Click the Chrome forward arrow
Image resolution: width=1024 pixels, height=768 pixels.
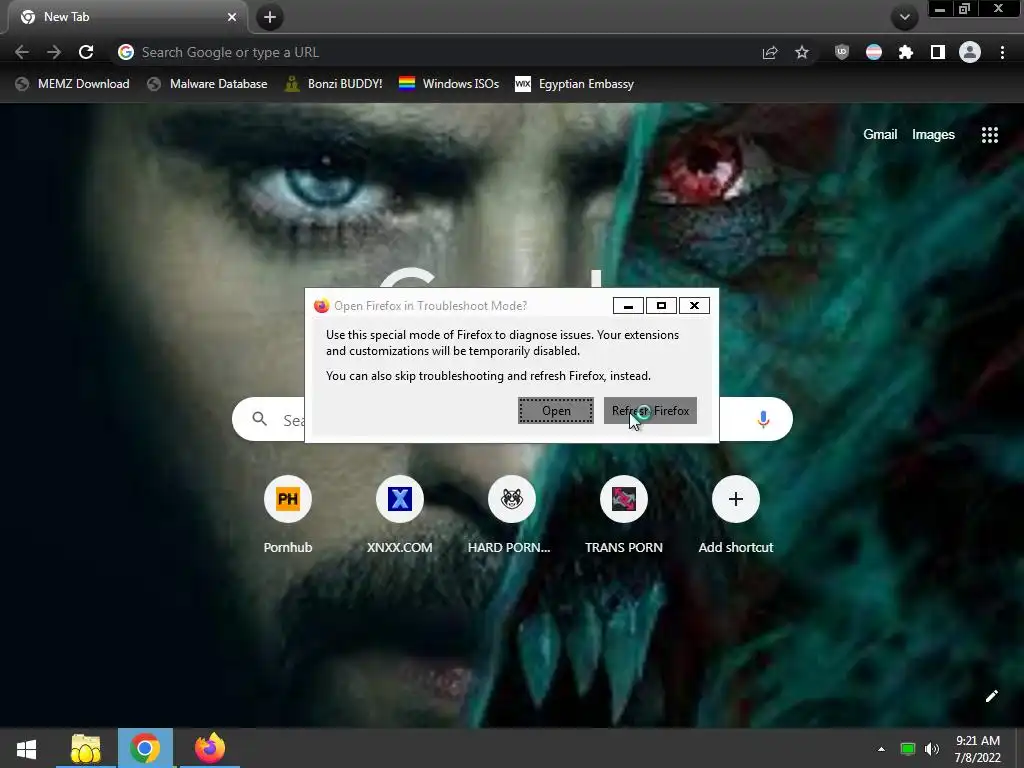pyautogui.click(x=54, y=52)
